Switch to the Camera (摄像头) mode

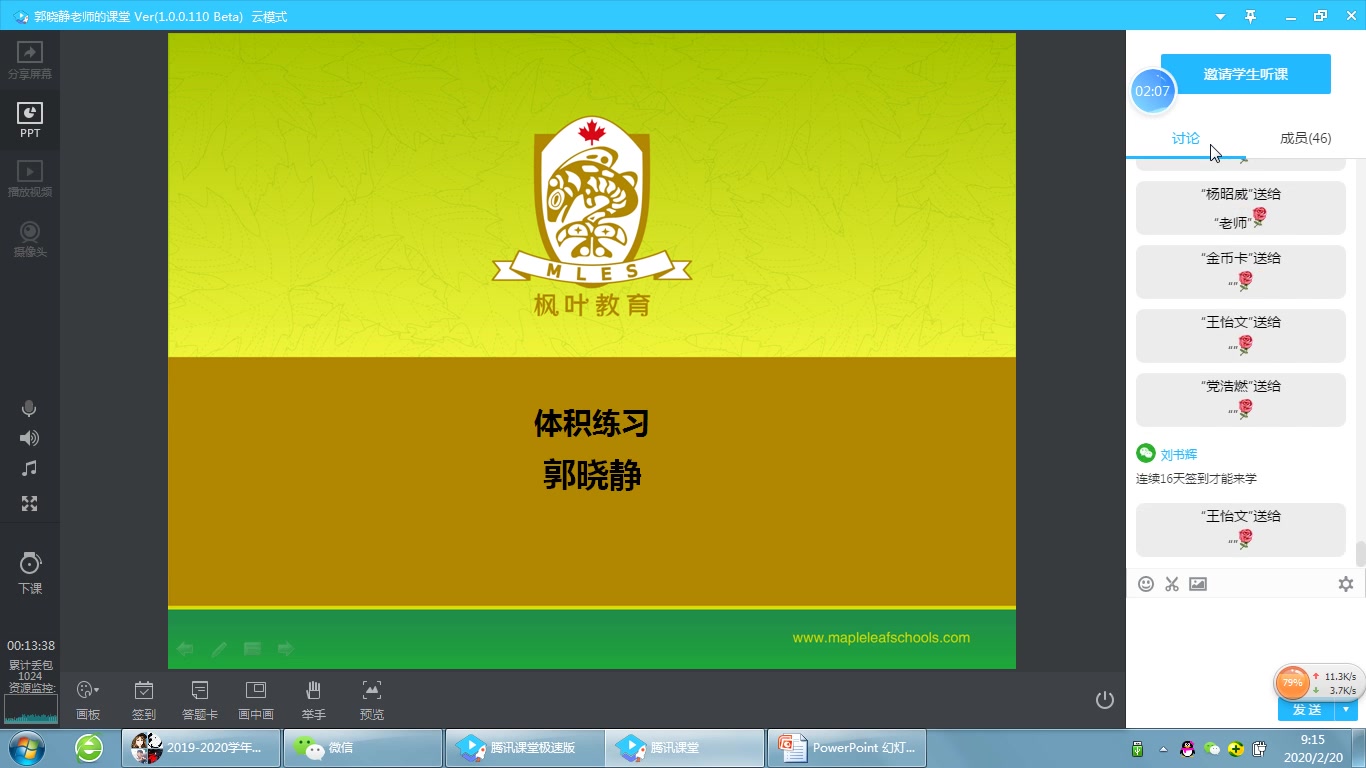coord(30,239)
